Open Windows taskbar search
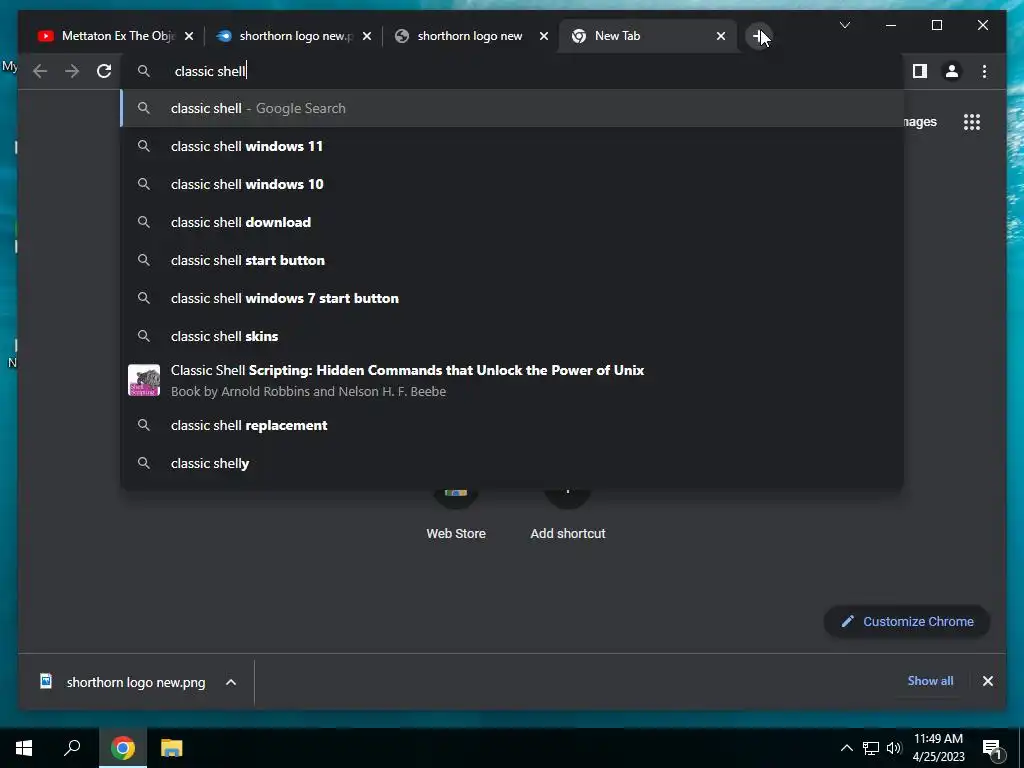This screenshot has height=768, width=1024. [72, 748]
